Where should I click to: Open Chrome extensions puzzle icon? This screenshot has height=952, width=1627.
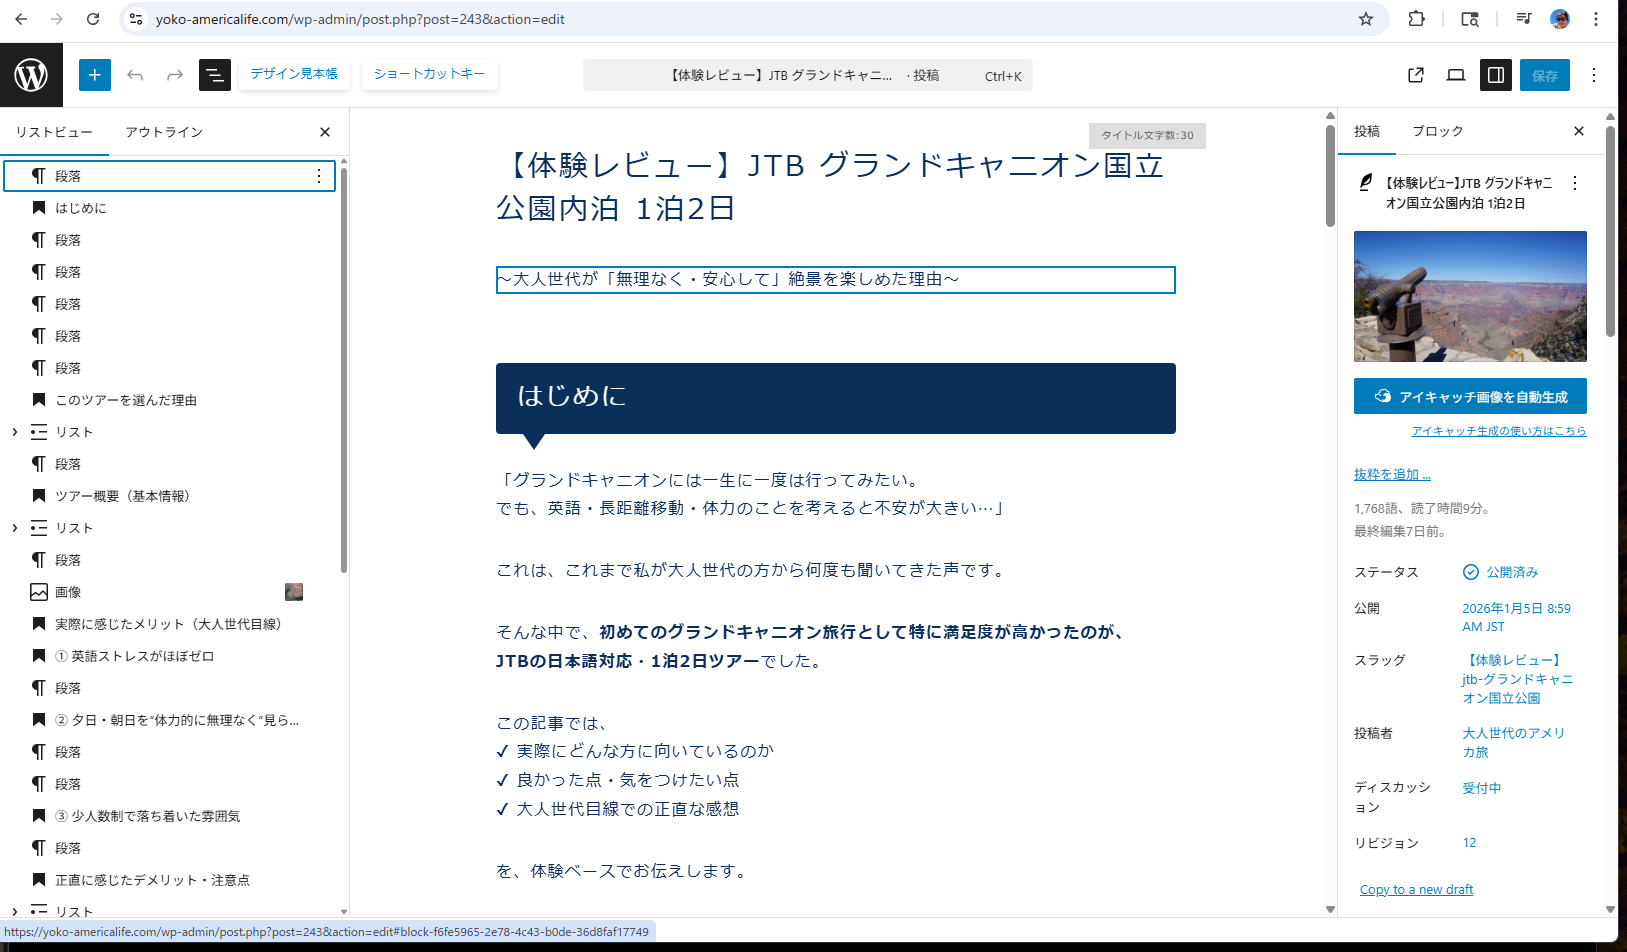[1416, 19]
